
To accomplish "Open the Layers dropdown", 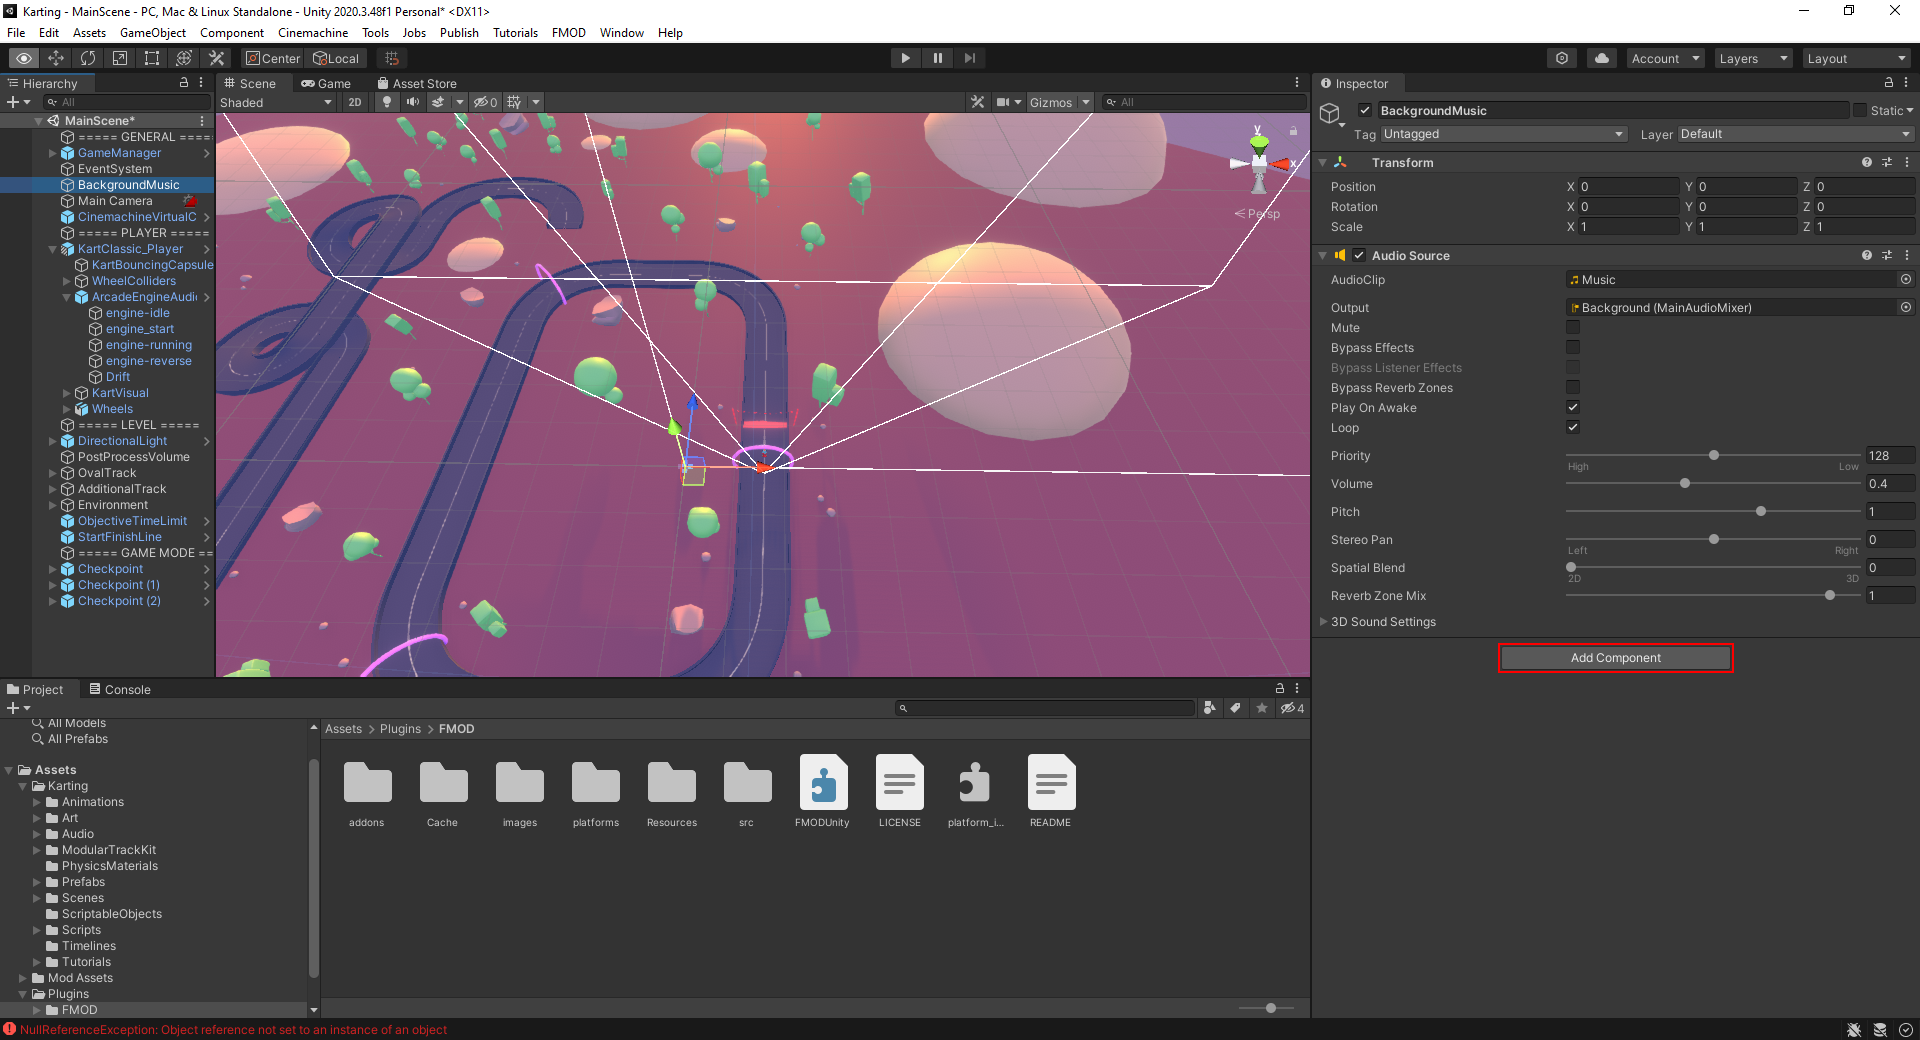I will (x=1753, y=58).
